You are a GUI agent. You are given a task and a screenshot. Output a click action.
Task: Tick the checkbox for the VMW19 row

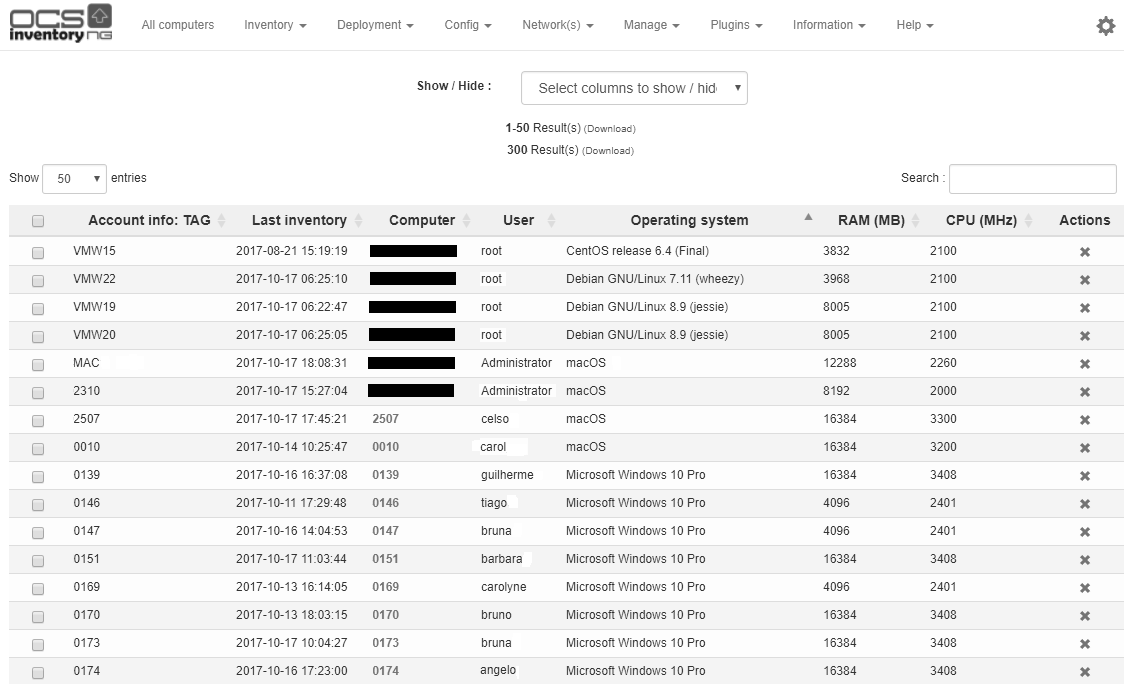tap(37, 308)
